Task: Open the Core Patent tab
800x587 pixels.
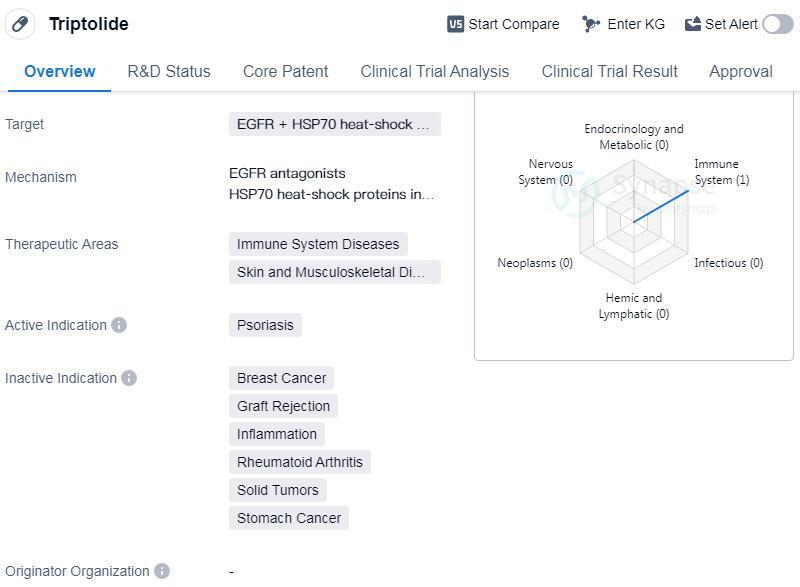Action: [x=285, y=71]
